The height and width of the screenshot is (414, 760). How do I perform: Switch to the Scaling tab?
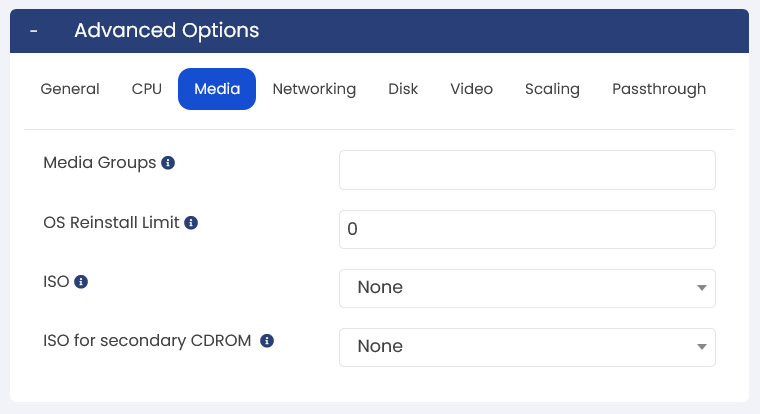pyautogui.click(x=552, y=89)
